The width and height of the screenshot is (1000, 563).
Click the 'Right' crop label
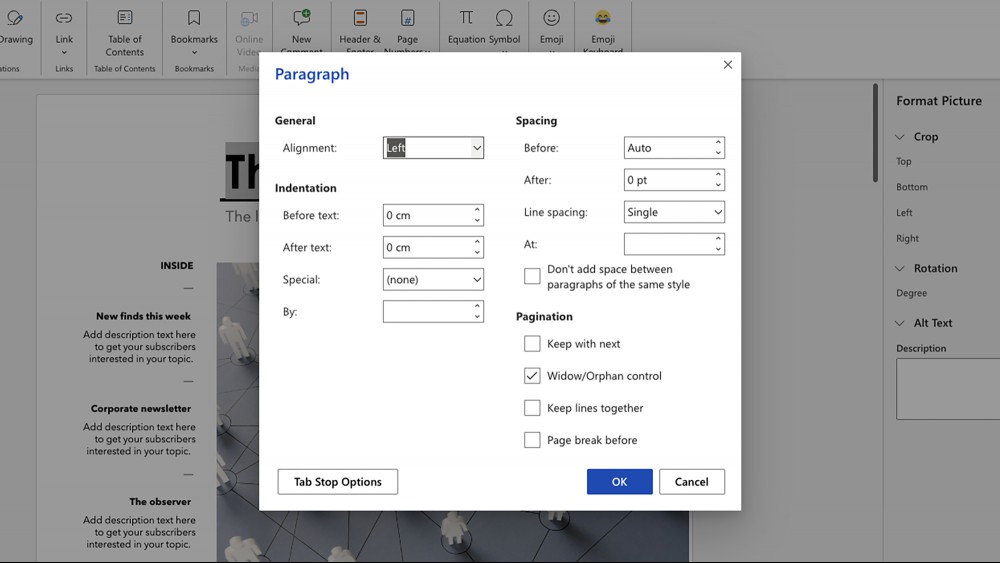[x=908, y=238]
